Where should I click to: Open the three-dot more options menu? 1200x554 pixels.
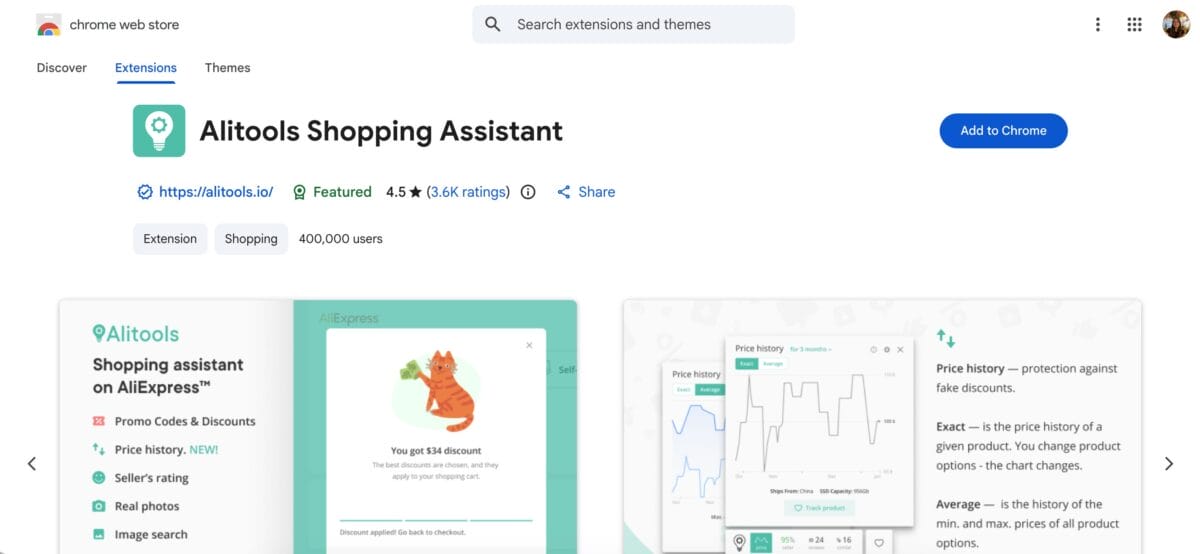click(1098, 25)
